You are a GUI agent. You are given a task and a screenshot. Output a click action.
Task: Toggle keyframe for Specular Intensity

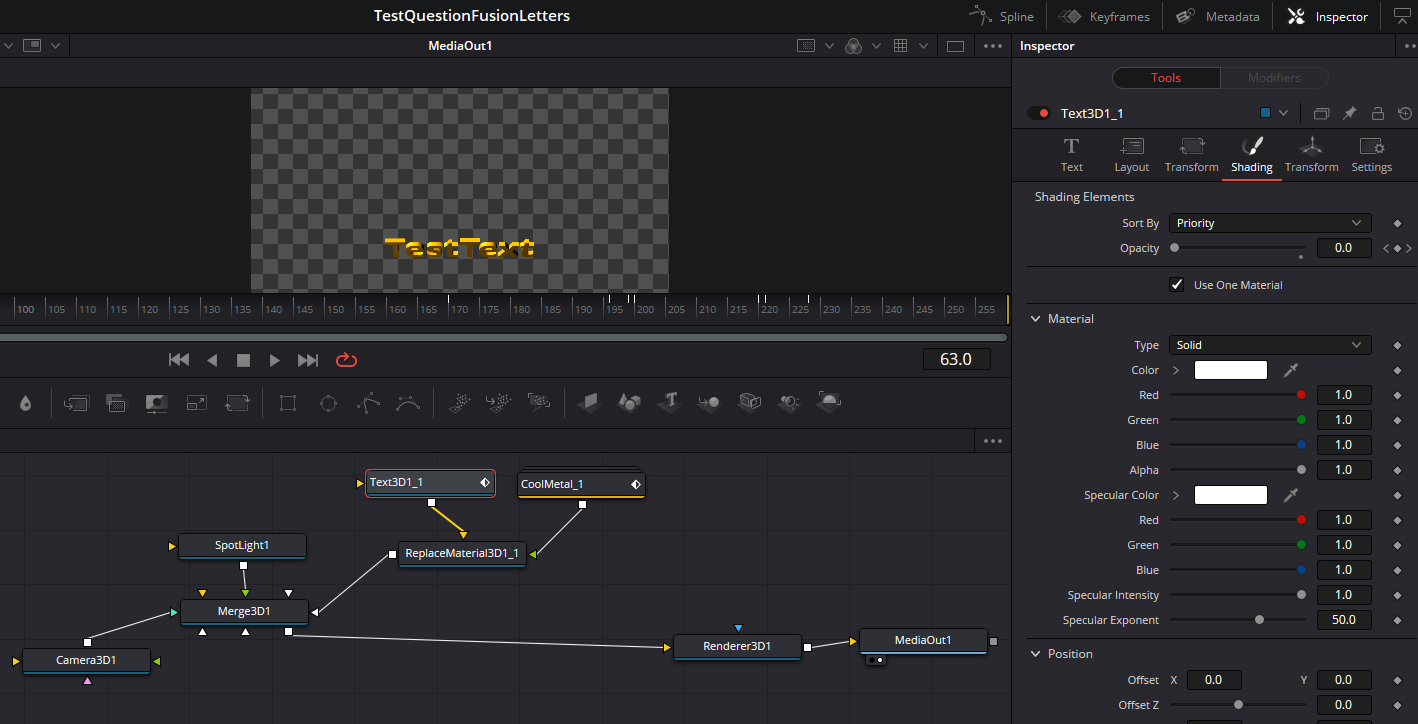[x=1397, y=595]
